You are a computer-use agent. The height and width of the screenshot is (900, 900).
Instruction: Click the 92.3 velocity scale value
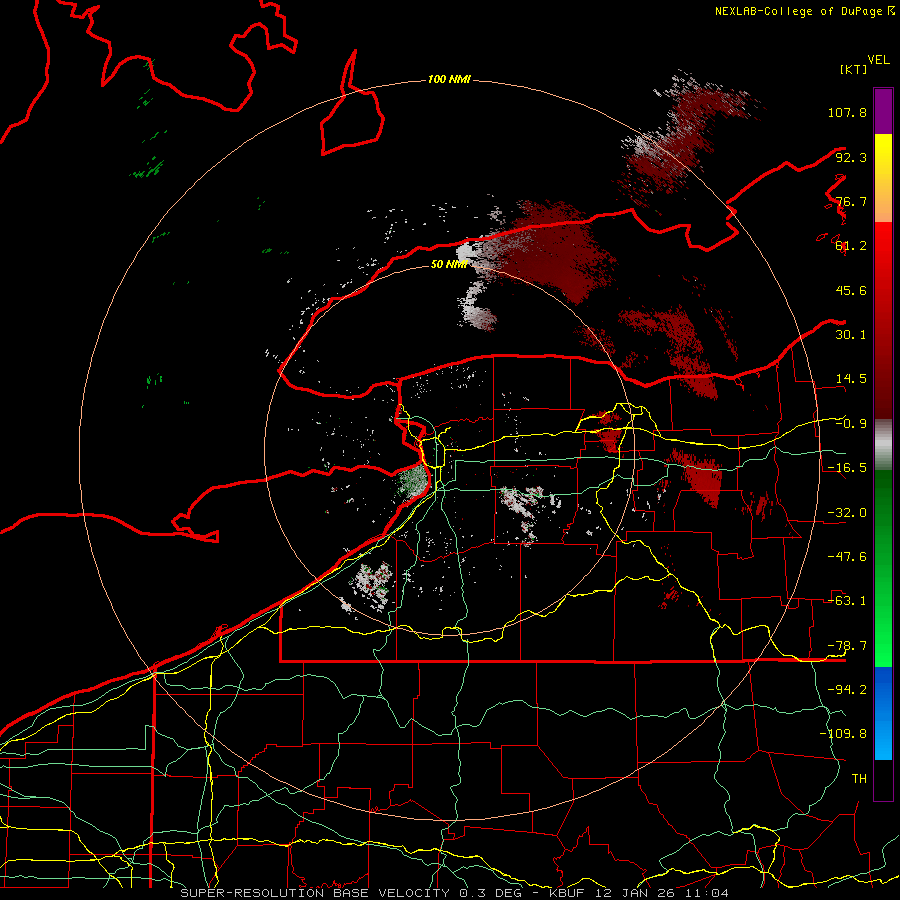851,157
